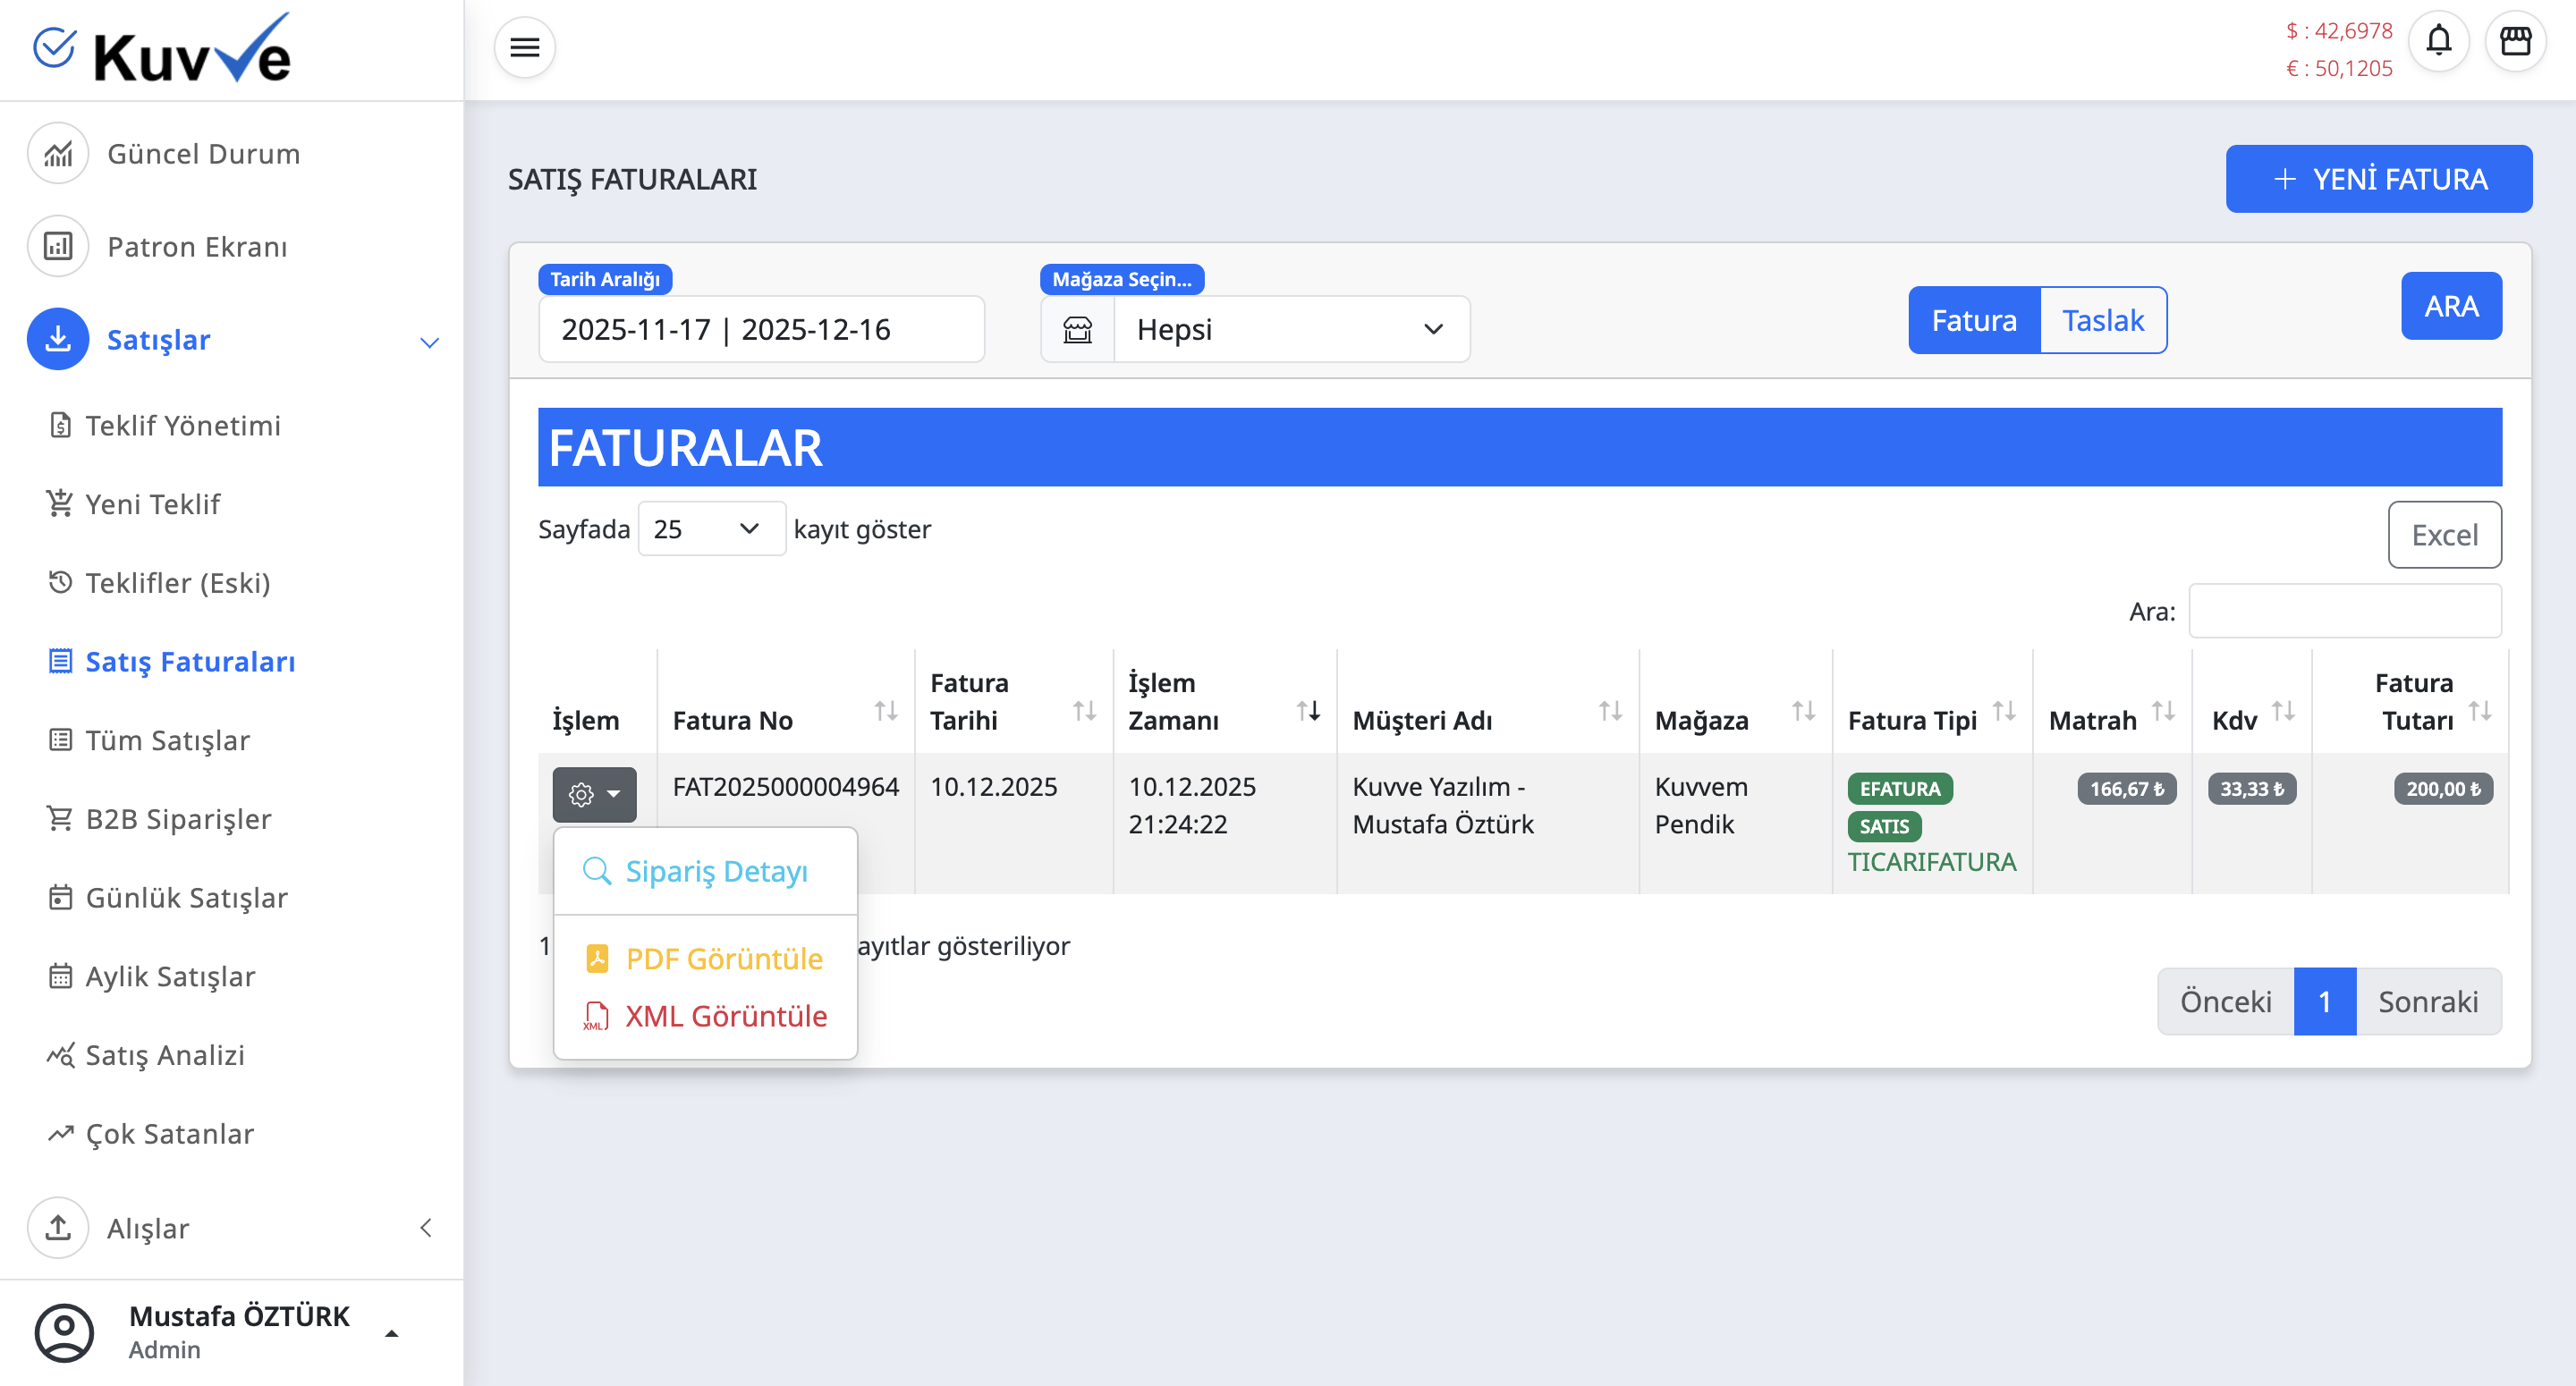Switch to Taslak view
The width and height of the screenshot is (2576, 1386).
(x=2103, y=319)
